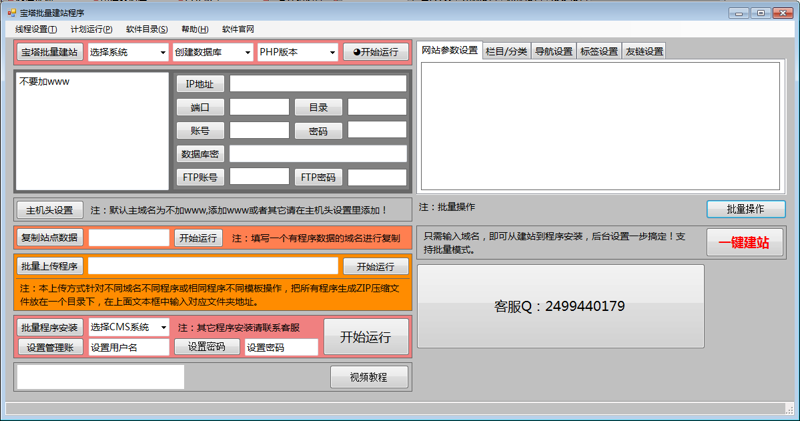The image size is (800, 421).
Task: Click the 客服Q: 2499440179 large button
Action: [560, 306]
